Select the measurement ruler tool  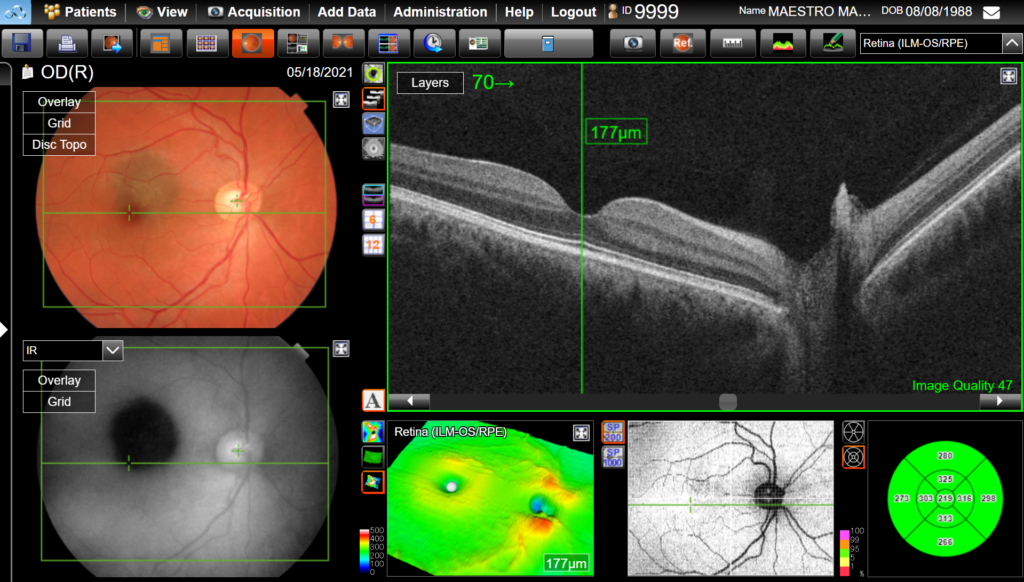pos(732,43)
